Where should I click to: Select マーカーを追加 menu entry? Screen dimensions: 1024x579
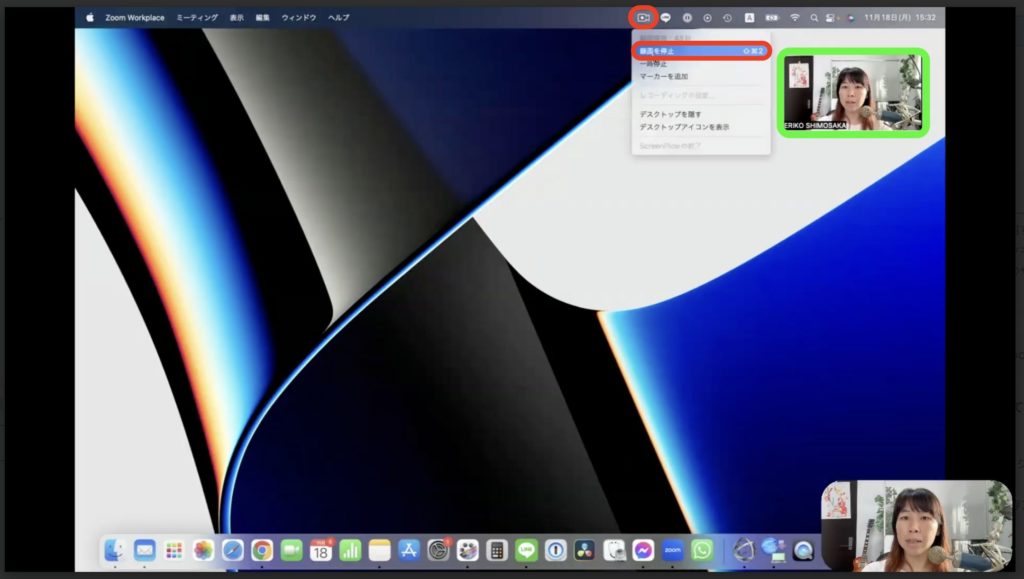pyautogui.click(x=664, y=76)
